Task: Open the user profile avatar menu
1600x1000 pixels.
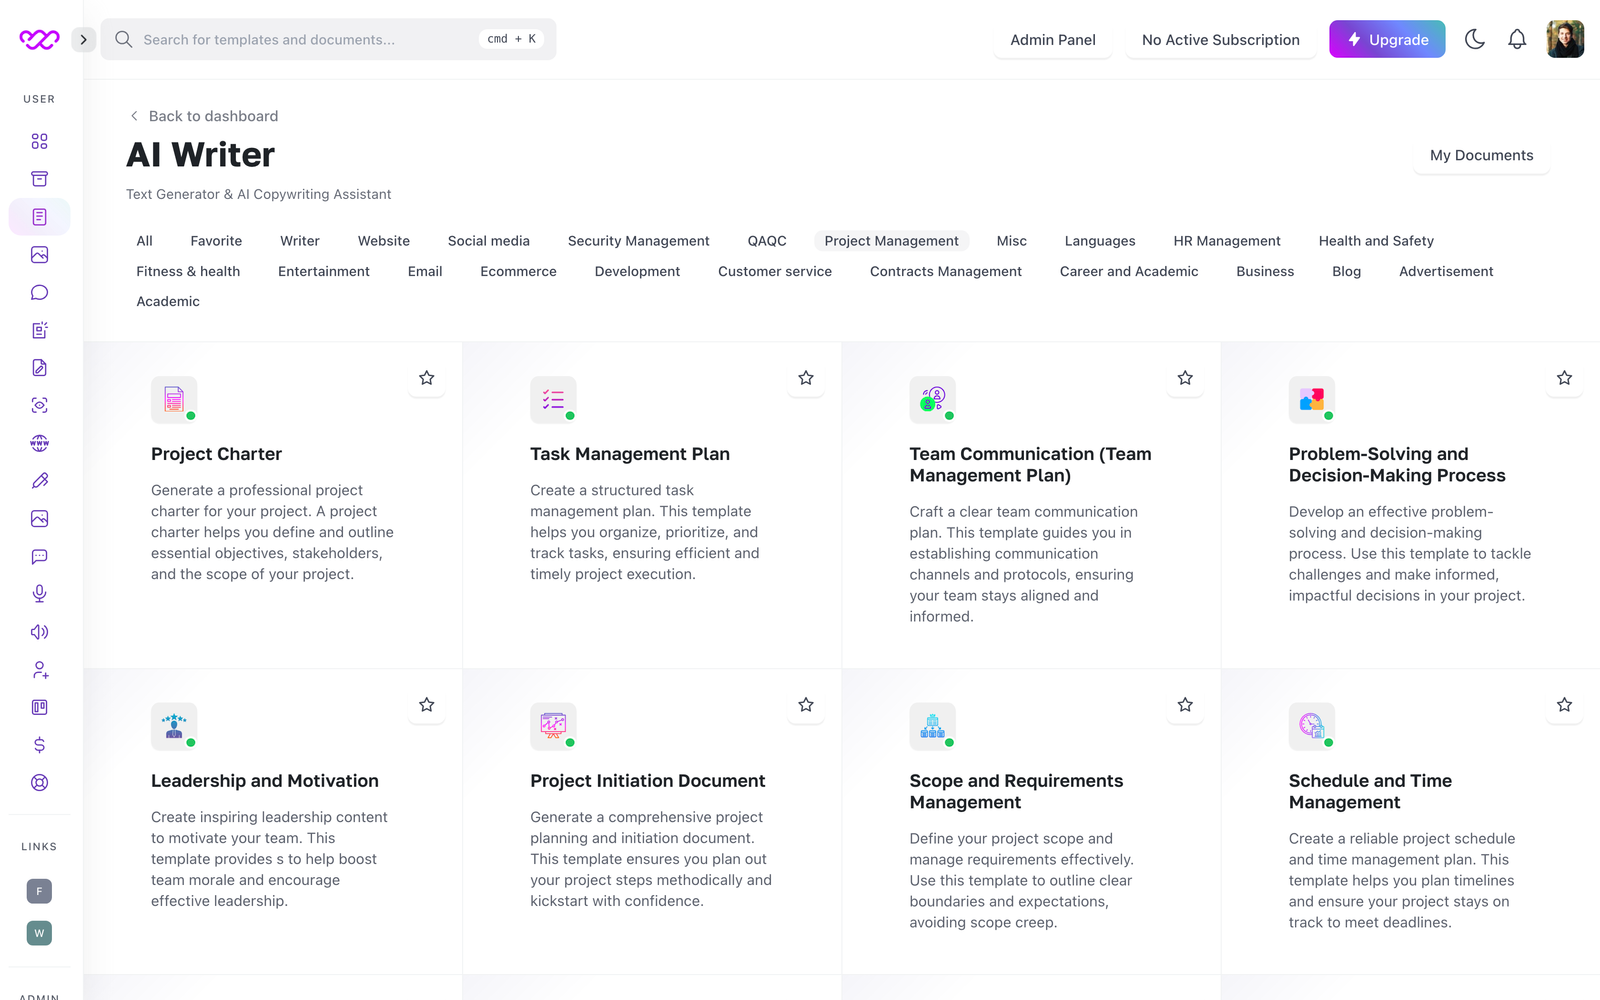Action: [x=1565, y=40]
